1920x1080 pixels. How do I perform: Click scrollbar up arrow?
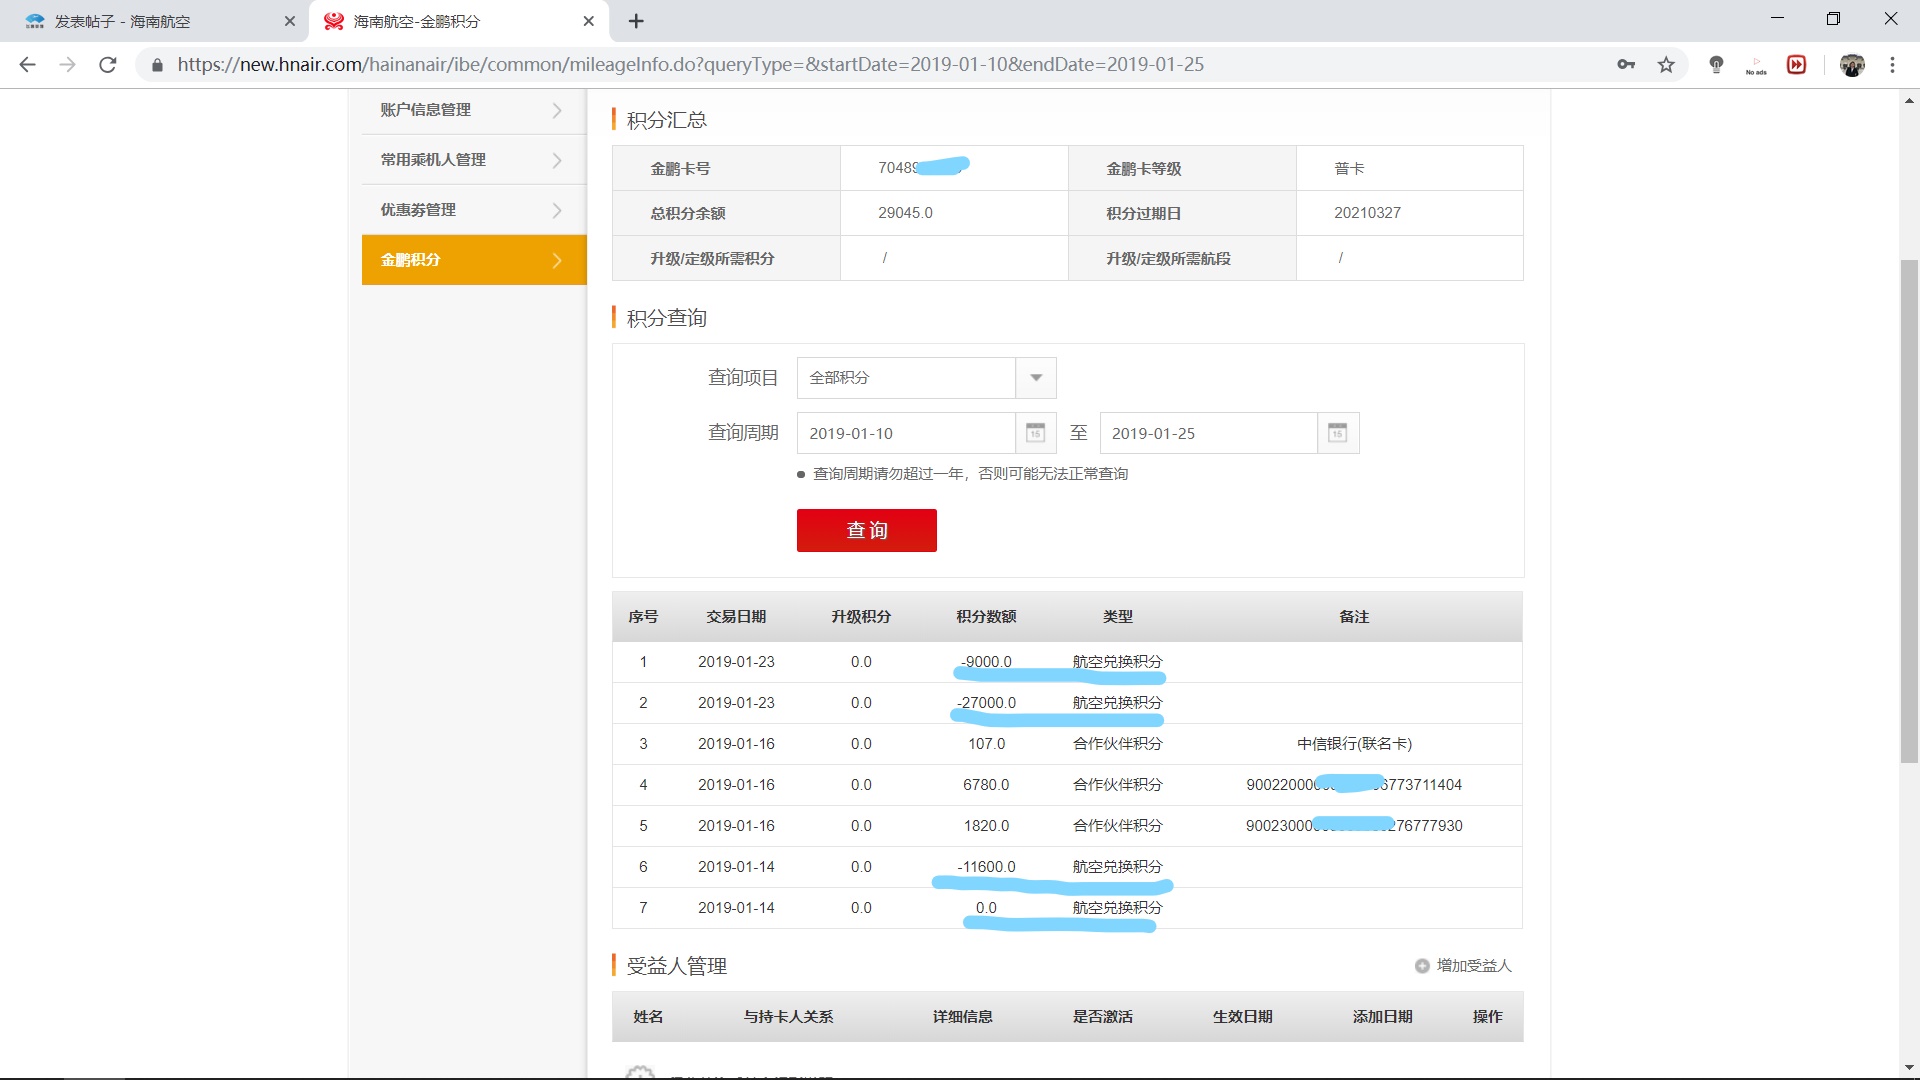(1909, 100)
